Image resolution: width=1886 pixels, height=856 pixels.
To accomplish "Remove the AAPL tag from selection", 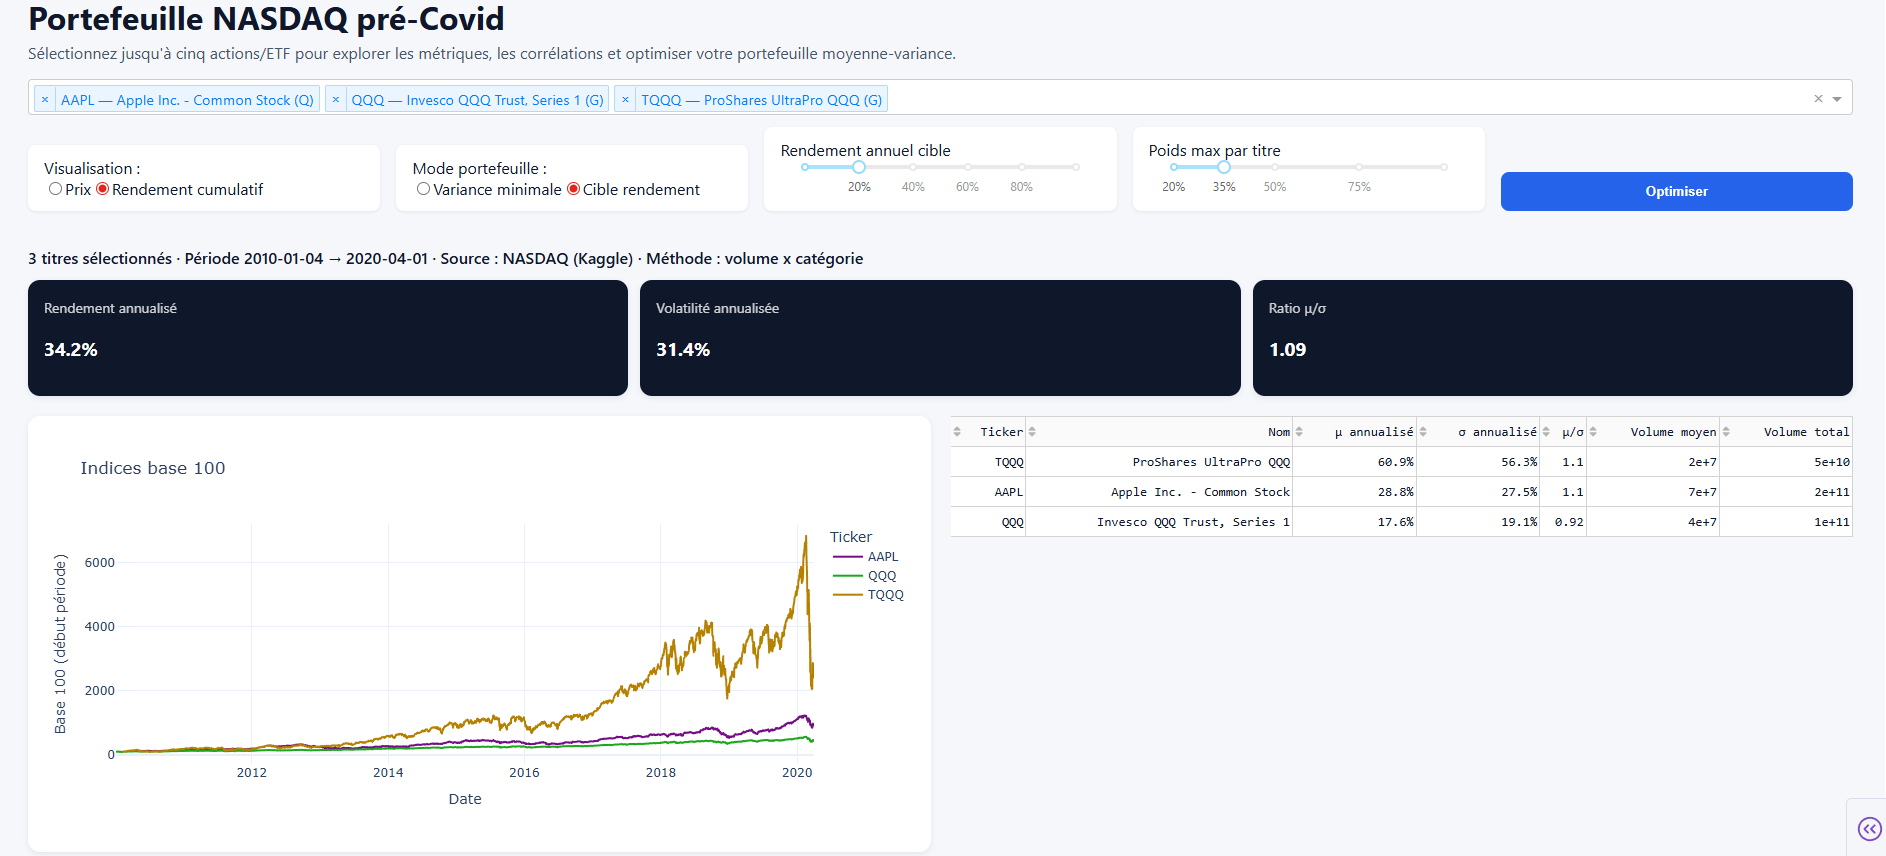I will tap(45, 100).
